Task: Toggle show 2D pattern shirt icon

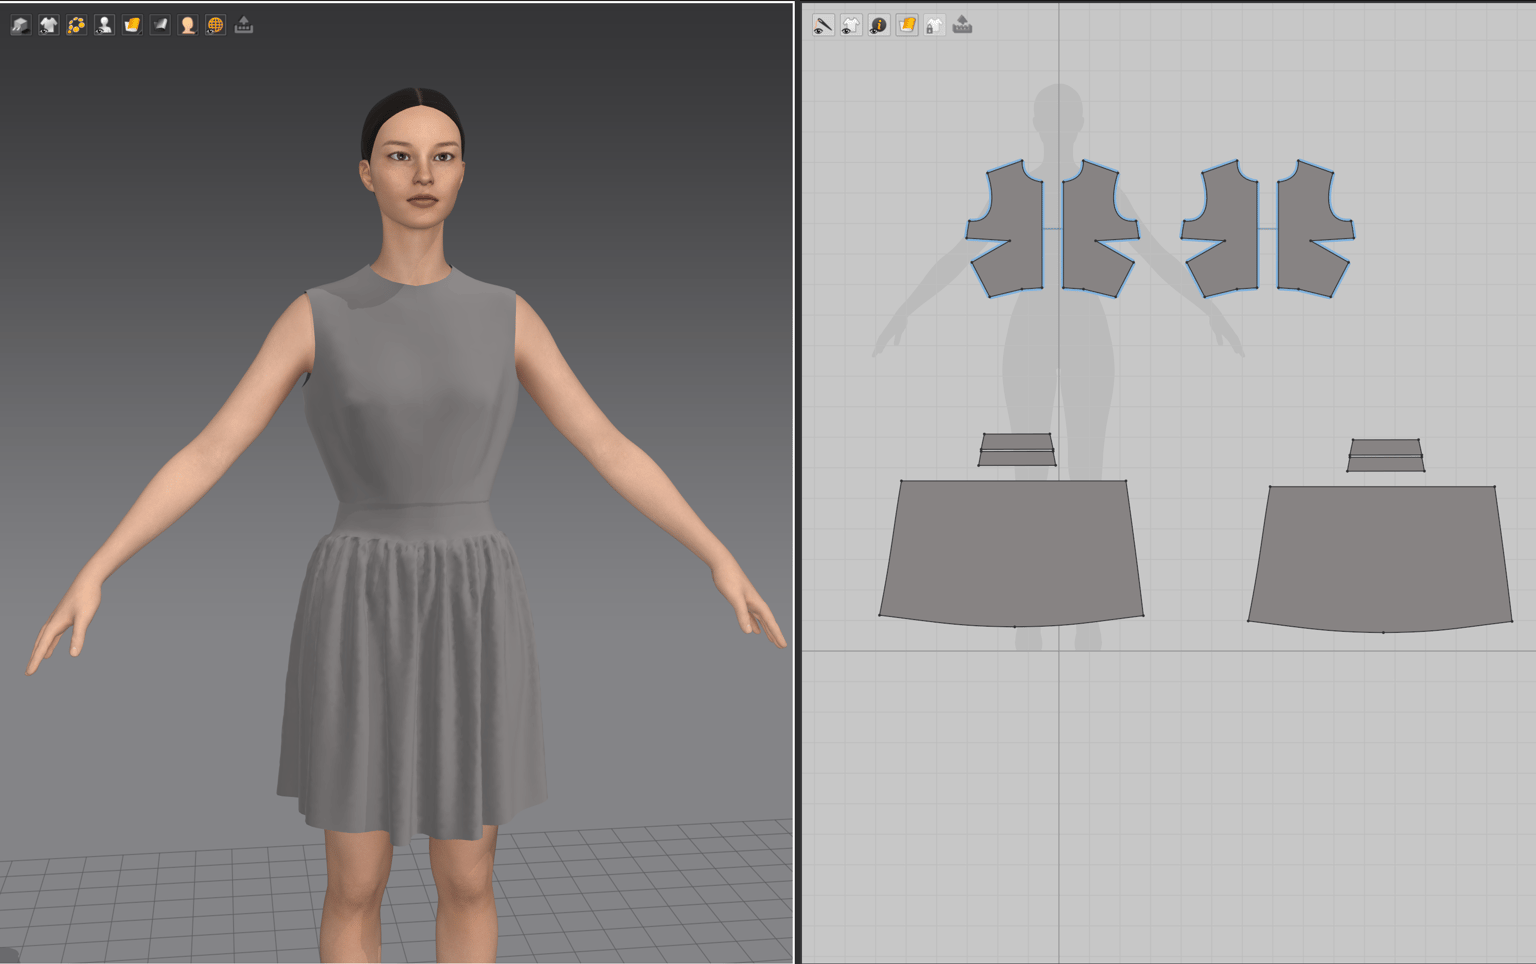Action: [851, 25]
